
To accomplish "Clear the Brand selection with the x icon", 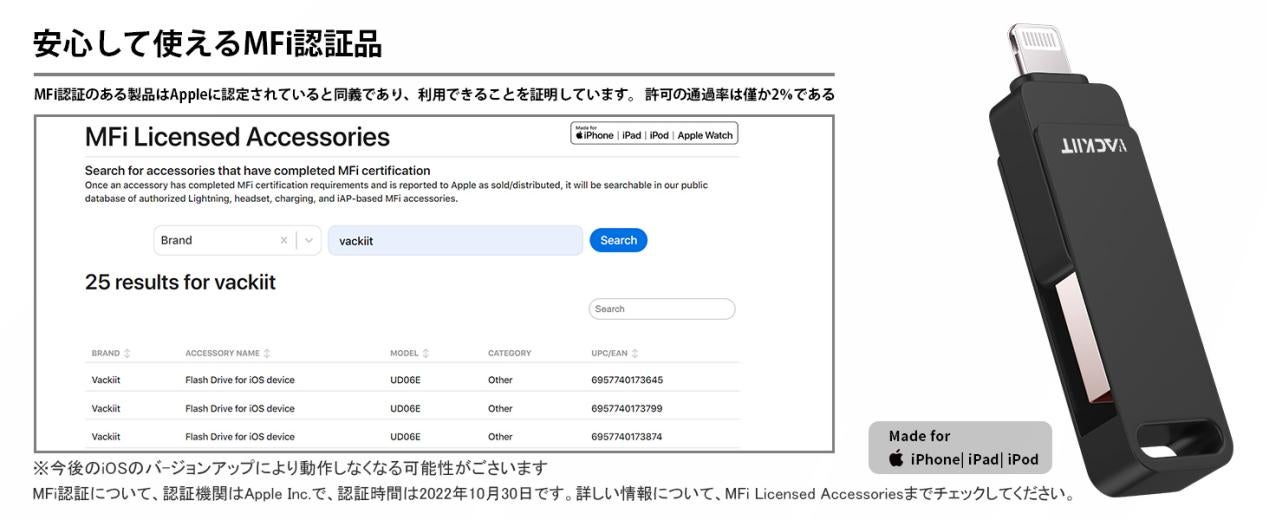I will click(x=283, y=240).
